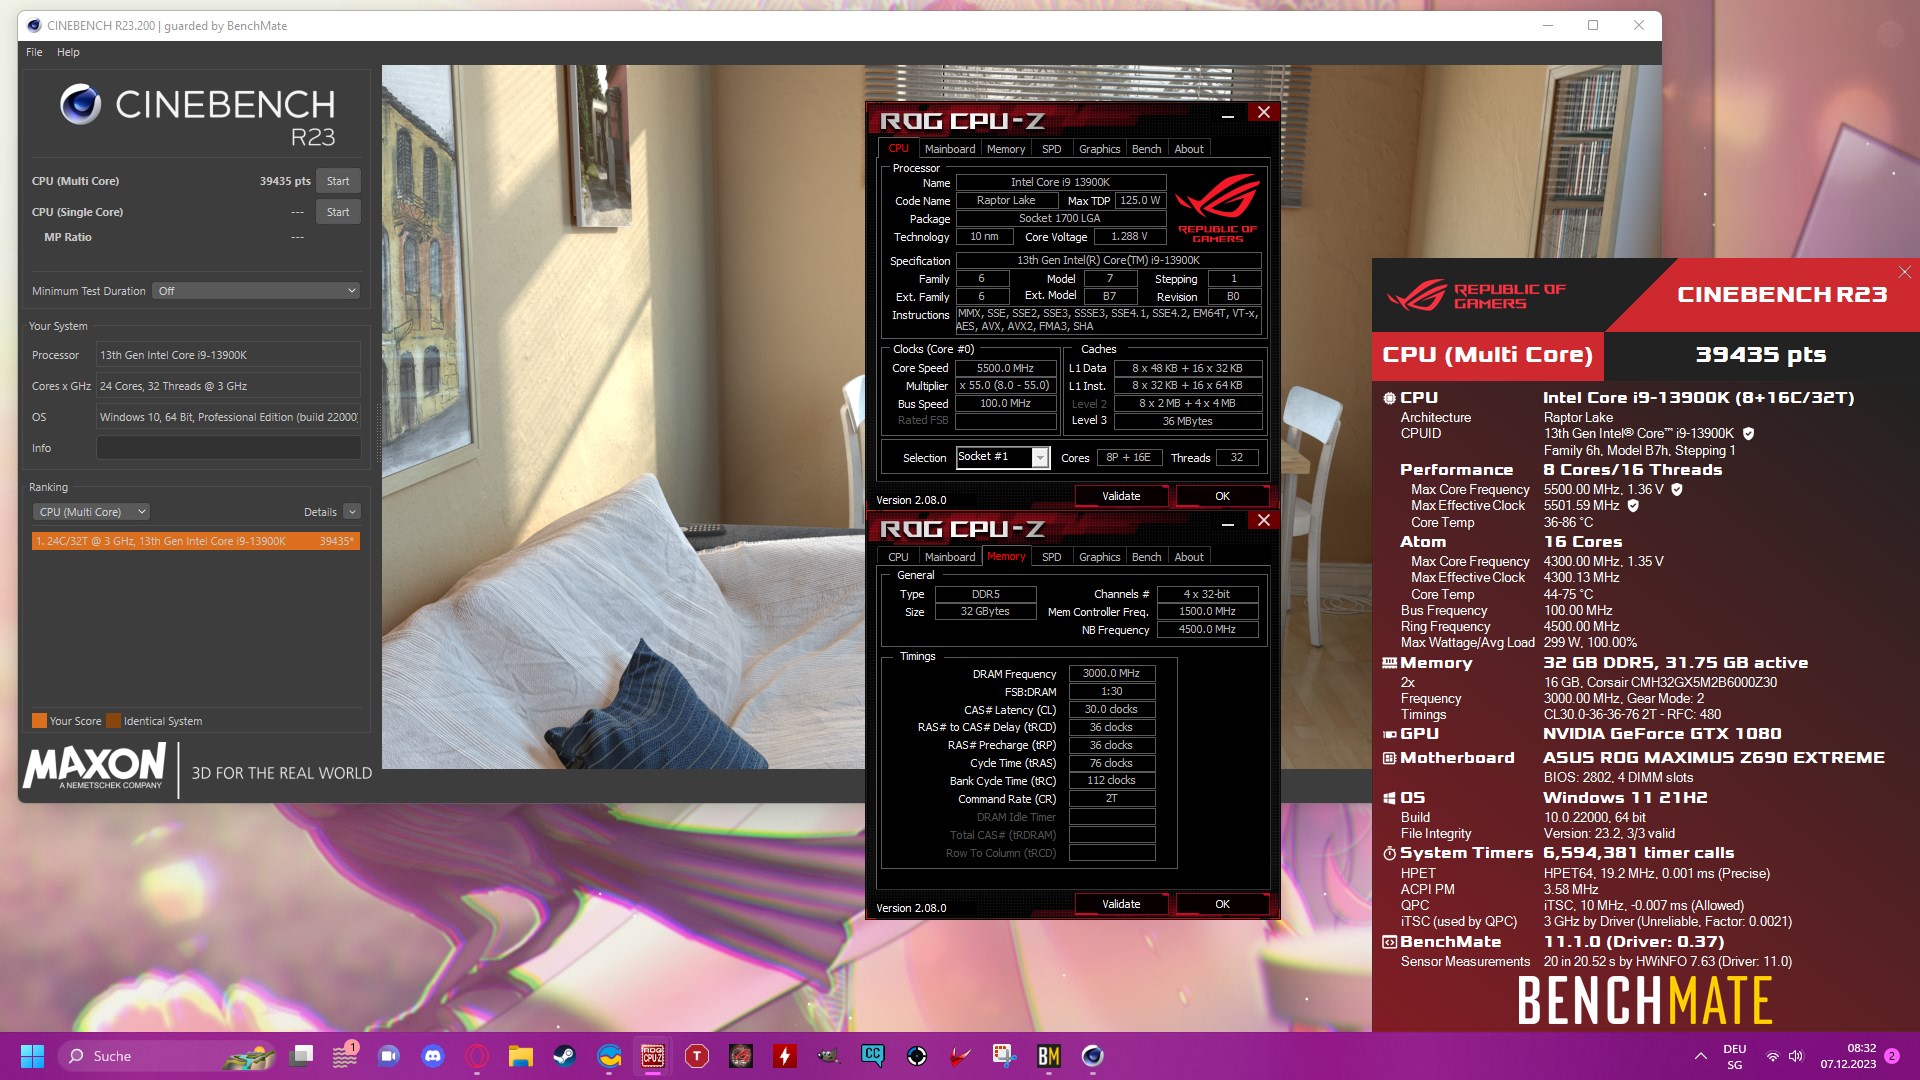Open the Windows Start menu
Image resolution: width=1920 pixels, height=1080 pixels.
32,1056
